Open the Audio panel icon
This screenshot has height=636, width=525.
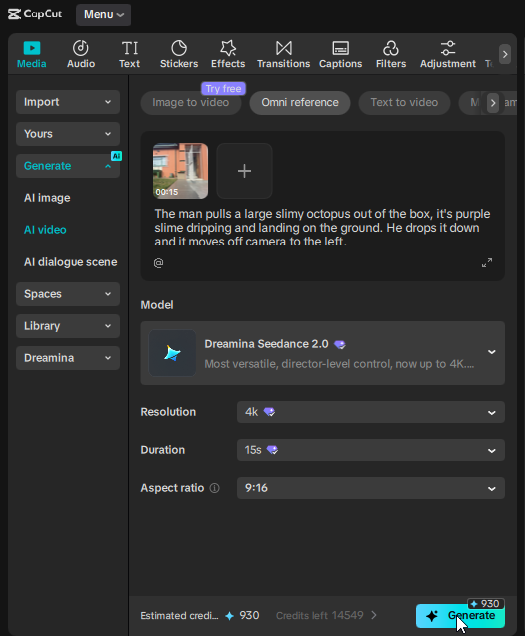tap(81, 48)
